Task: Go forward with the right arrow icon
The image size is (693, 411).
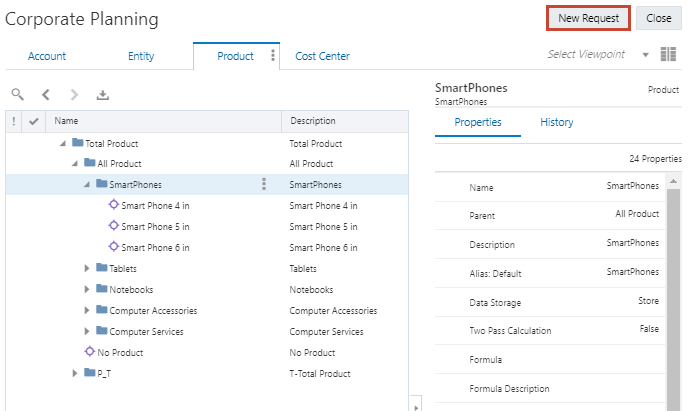Action: (x=74, y=95)
